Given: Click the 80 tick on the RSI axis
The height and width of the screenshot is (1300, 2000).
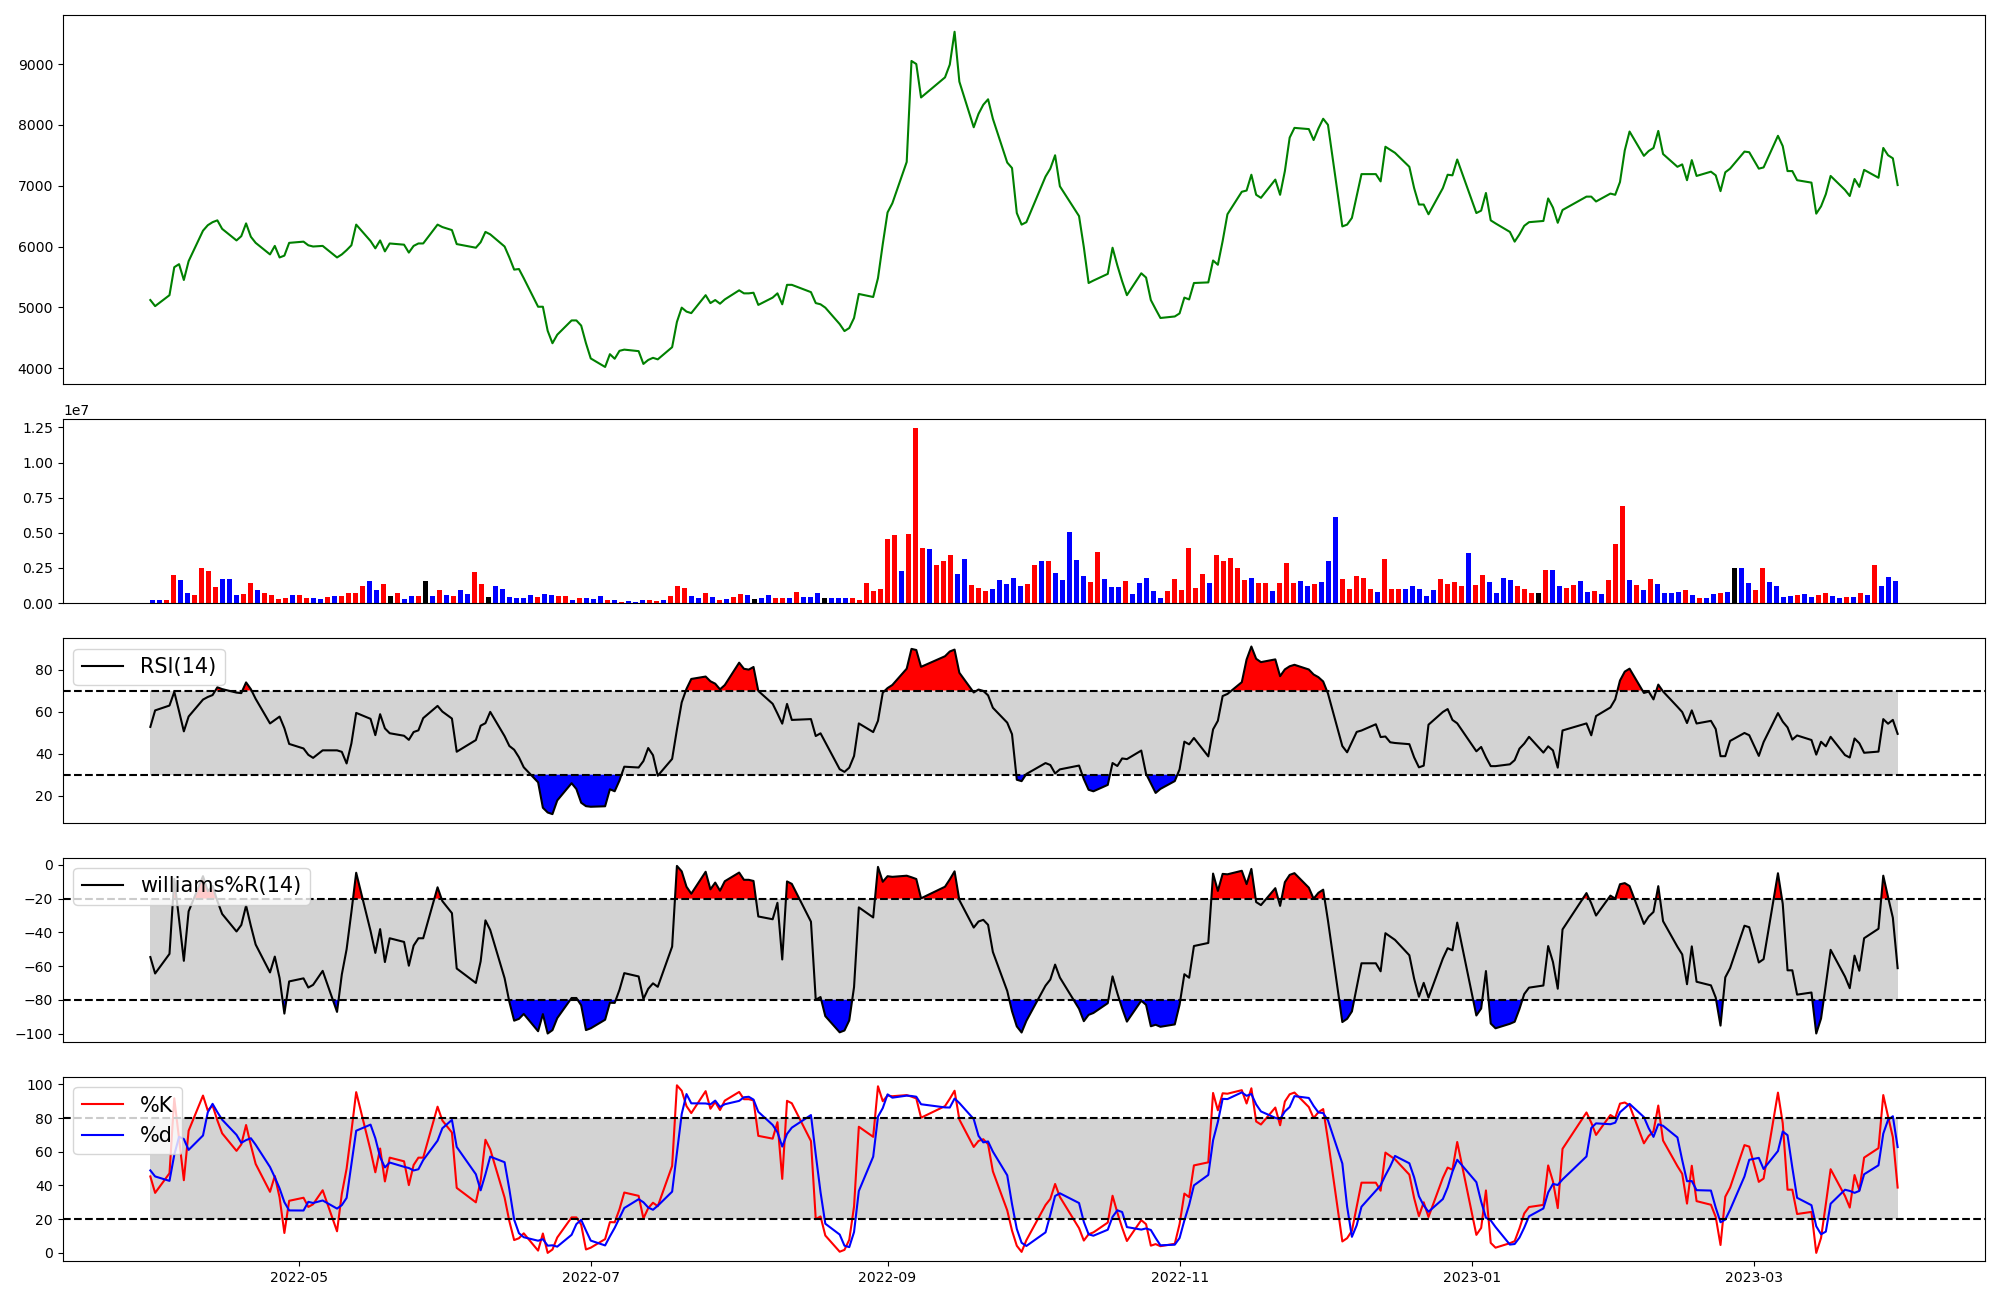Looking at the screenshot, I should [x=44, y=670].
